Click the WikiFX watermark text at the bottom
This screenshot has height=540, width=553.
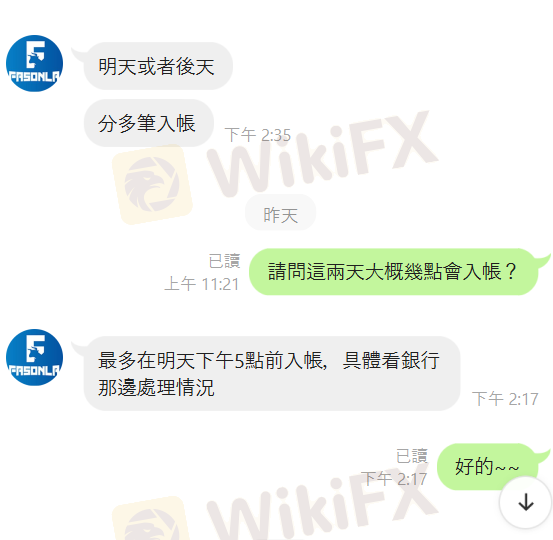[323, 504]
